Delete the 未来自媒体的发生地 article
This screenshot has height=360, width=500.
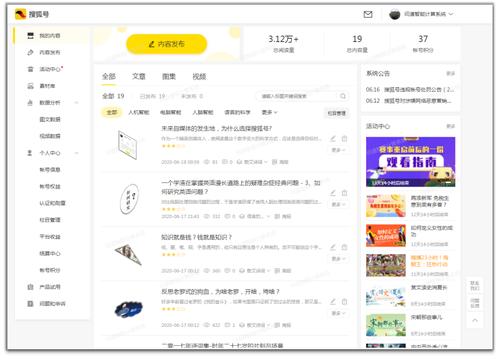(x=344, y=139)
